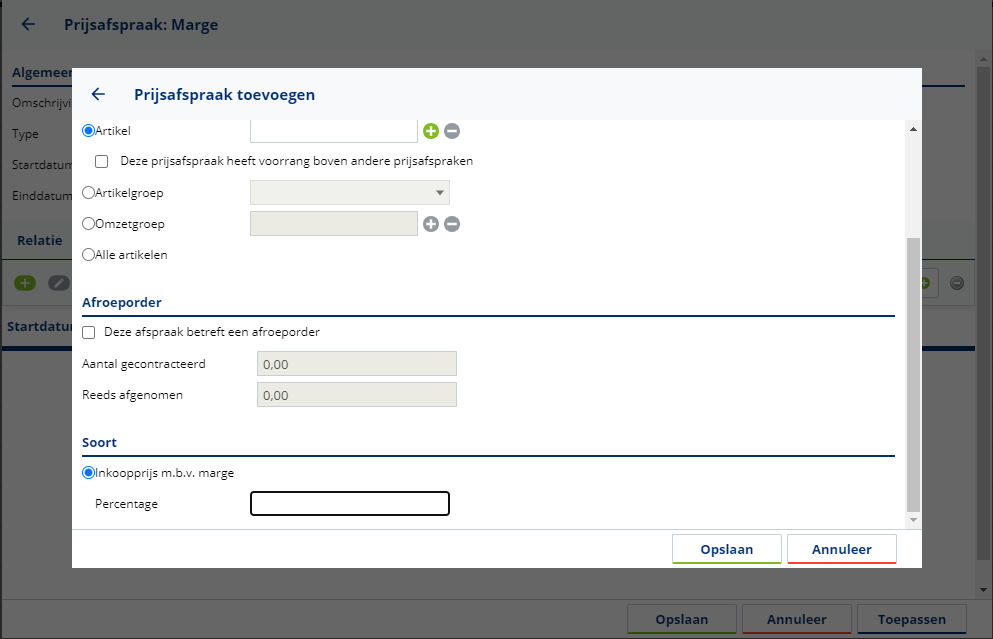Image resolution: width=993 pixels, height=639 pixels.
Task: Click into the Percentage input field
Action: 349,504
